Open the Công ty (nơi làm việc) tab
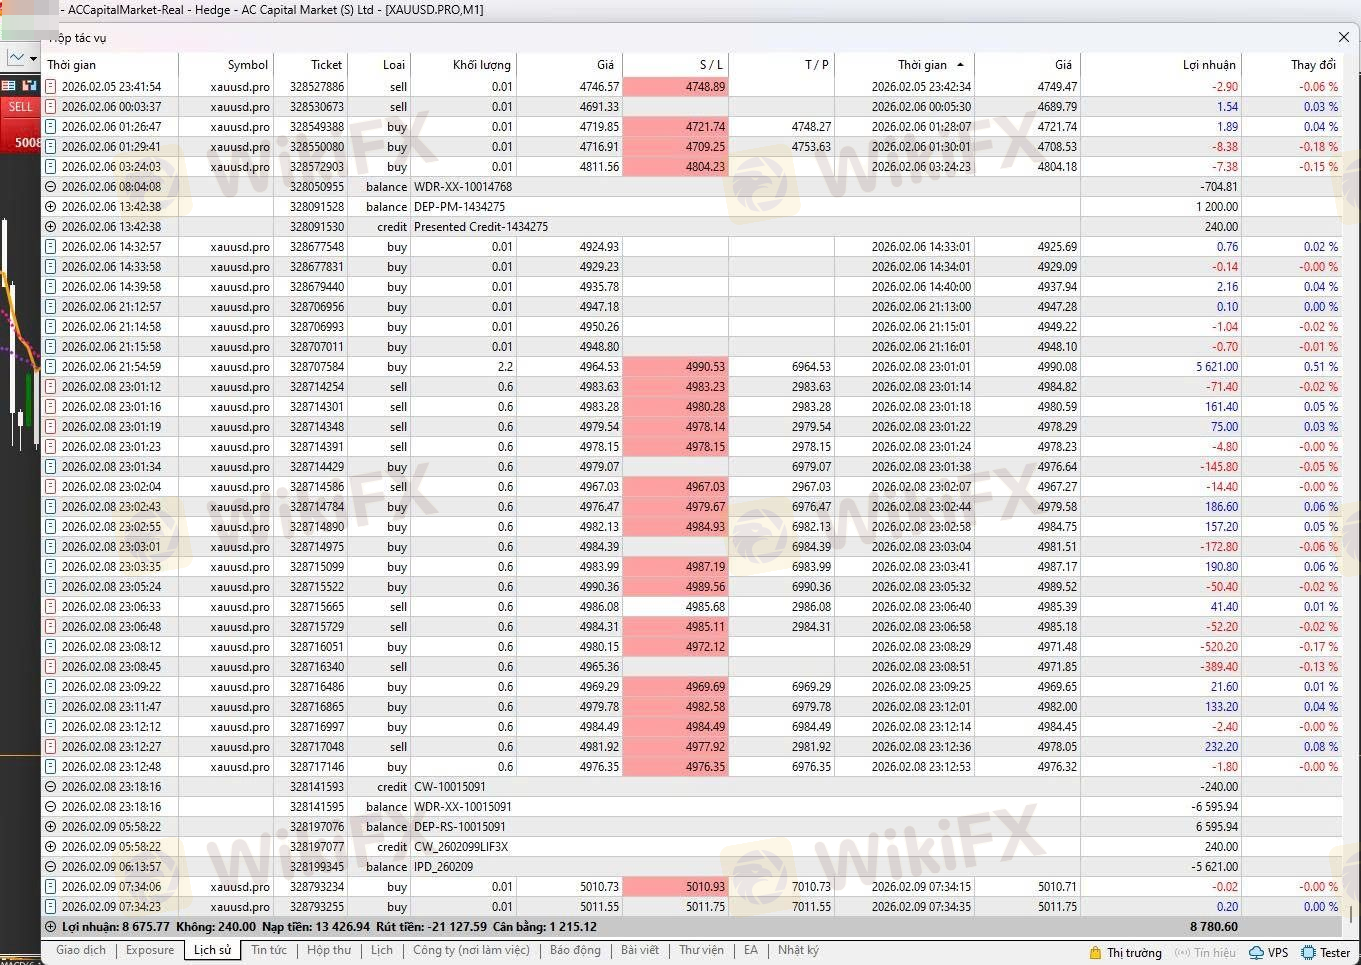The width and height of the screenshot is (1361, 965). pyautogui.click(x=471, y=950)
